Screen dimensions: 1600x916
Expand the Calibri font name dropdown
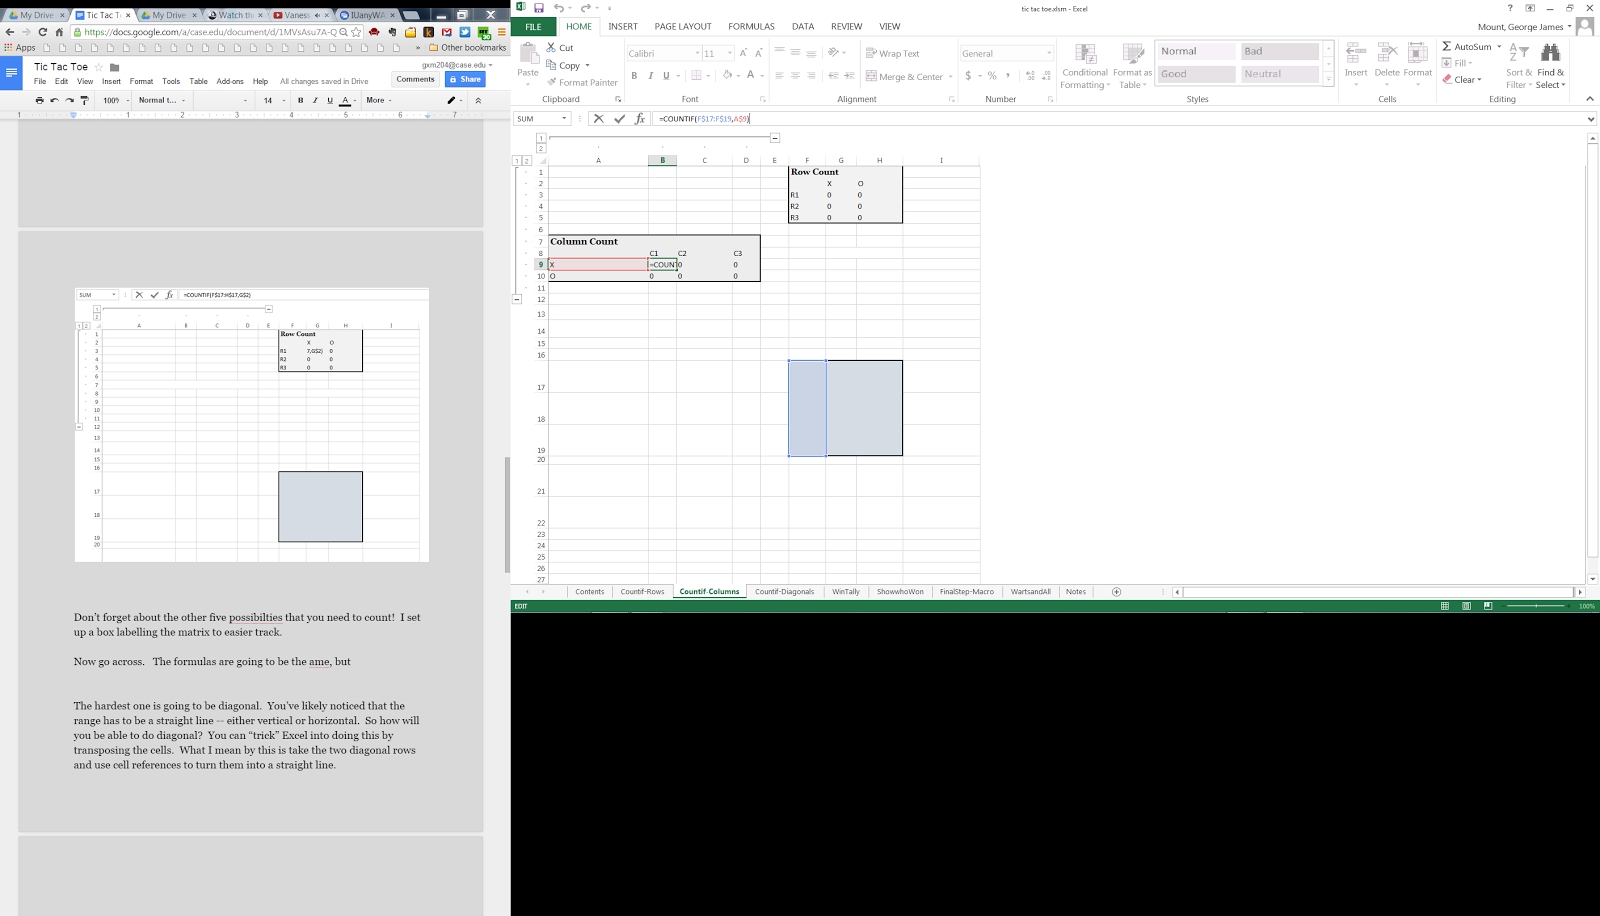pyautogui.click(x=697, y=53)
